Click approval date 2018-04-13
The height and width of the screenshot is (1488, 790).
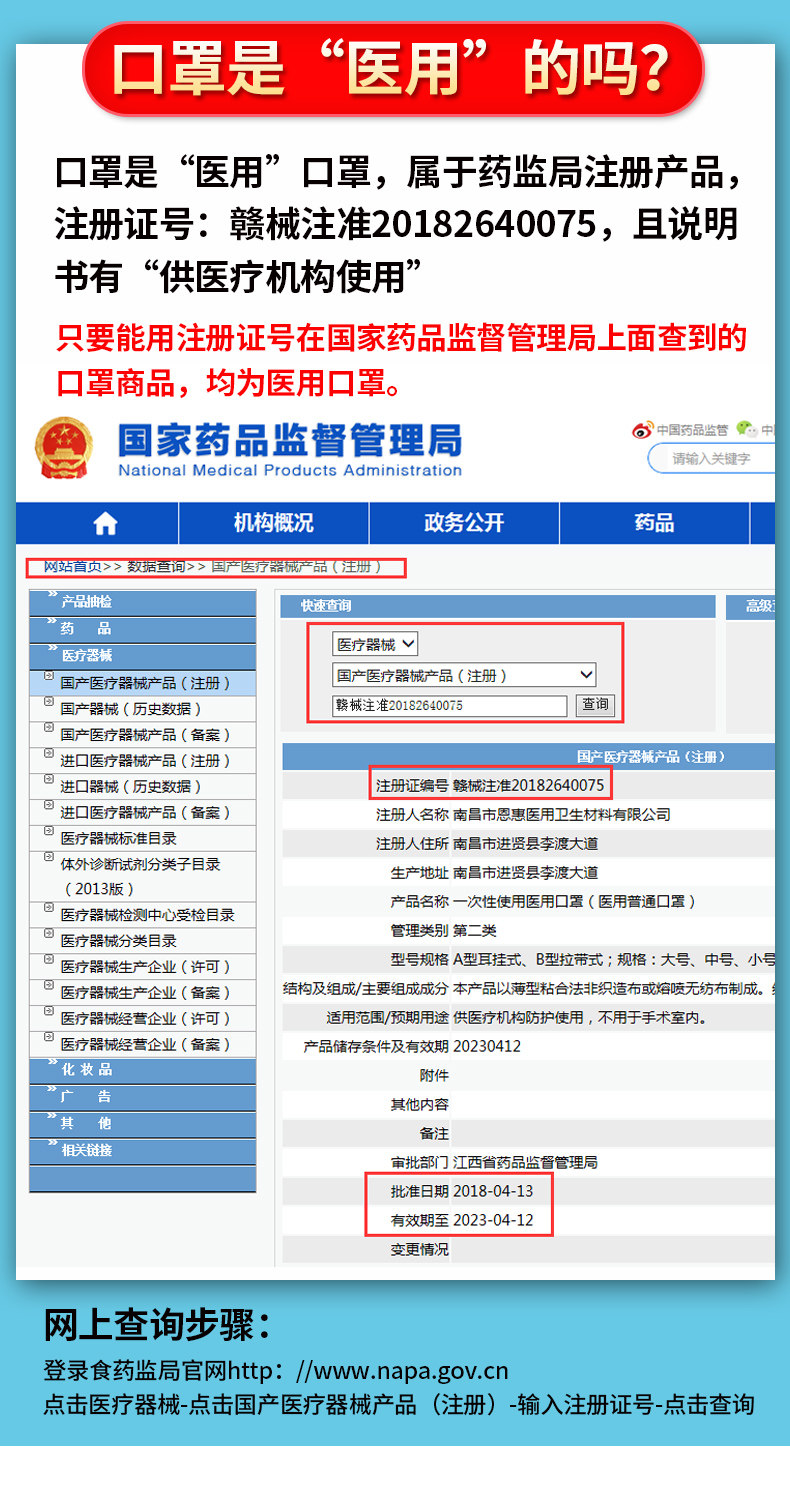click(493, 1192)
